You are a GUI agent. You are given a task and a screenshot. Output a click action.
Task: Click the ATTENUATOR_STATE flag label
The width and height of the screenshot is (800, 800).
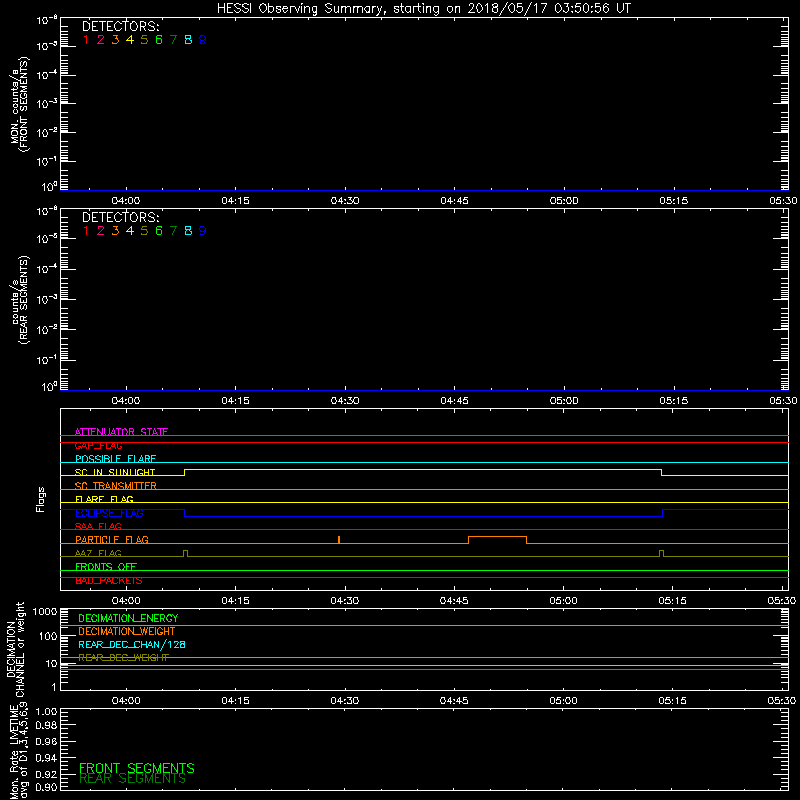pyautogui.click(x=121, y=432)
